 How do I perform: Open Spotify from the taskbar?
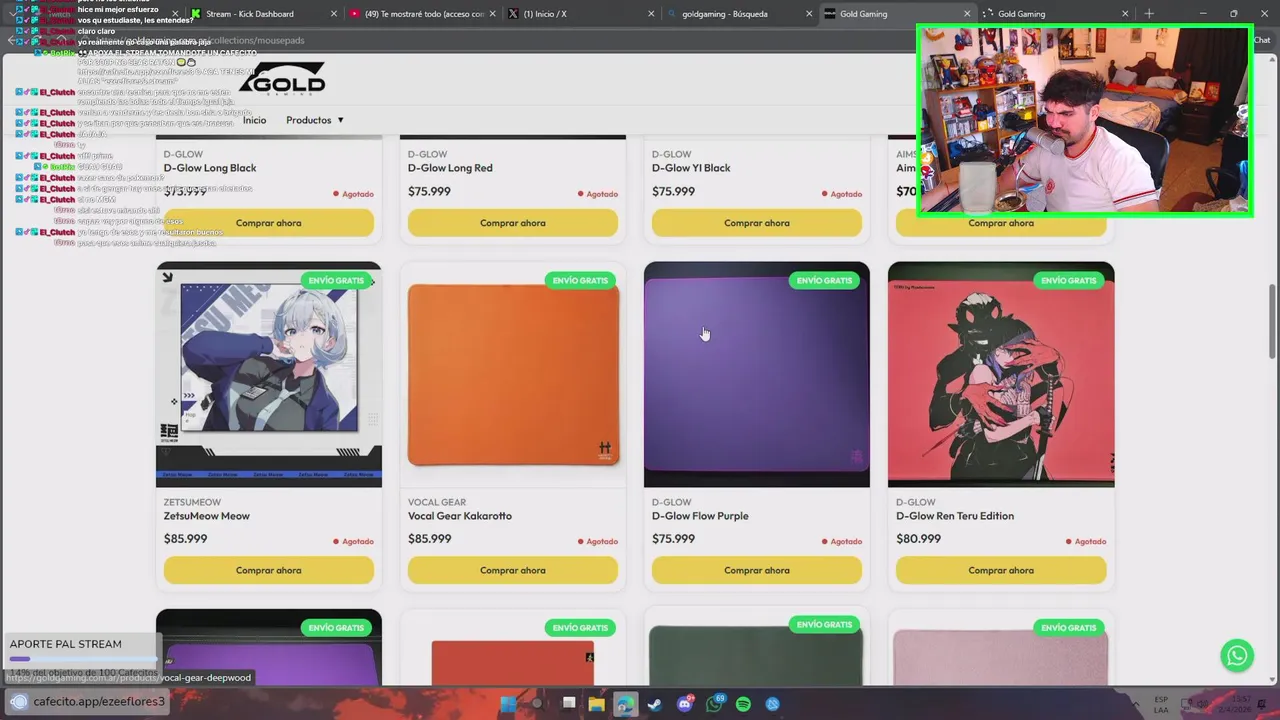coord(743,704)
